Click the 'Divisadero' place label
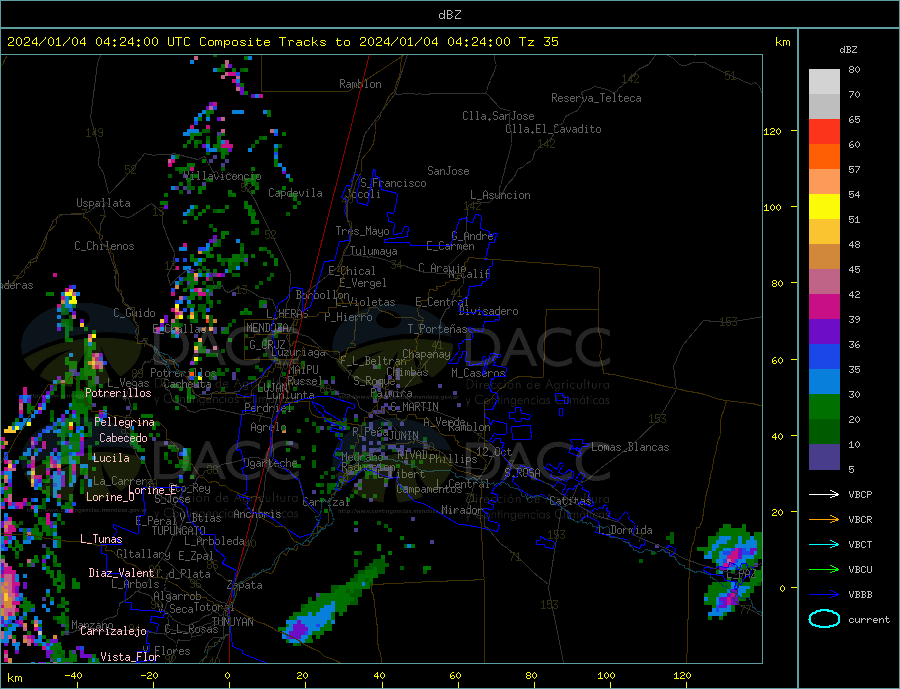Viewport: 900px width, 689px height. (x=488, y=311)
